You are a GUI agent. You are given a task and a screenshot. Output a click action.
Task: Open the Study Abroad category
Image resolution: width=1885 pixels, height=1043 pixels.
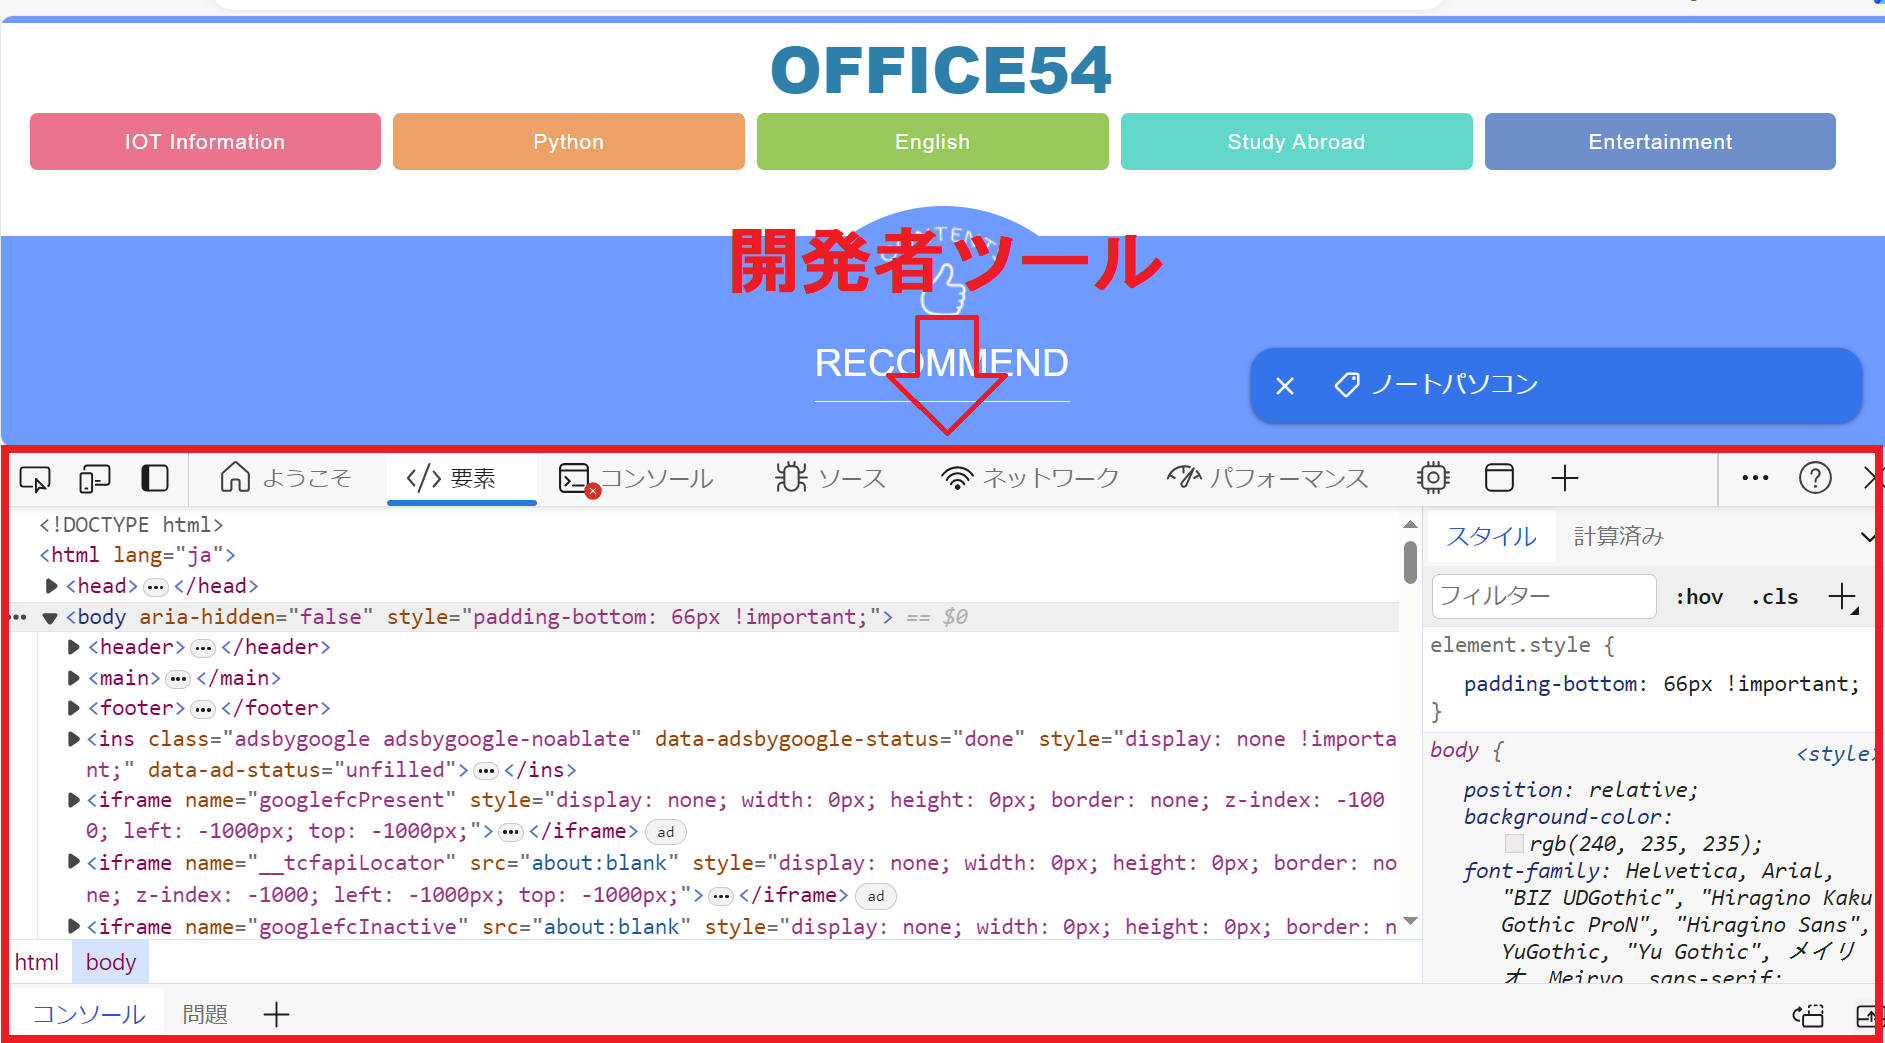1297,142
